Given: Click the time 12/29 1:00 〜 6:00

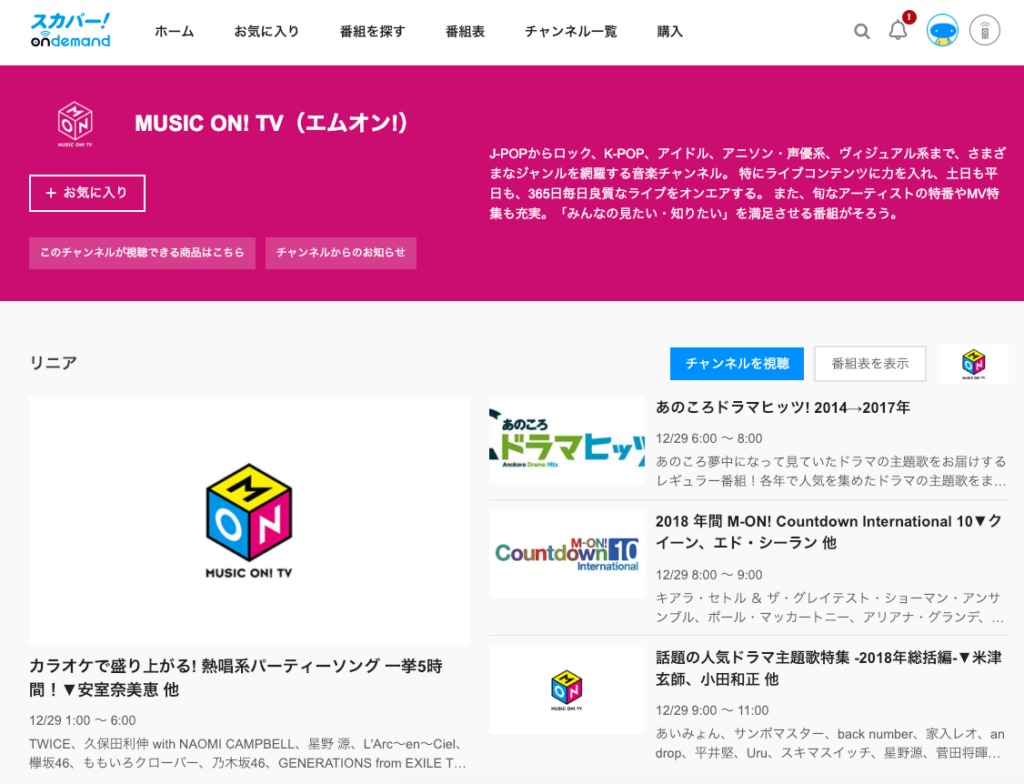Looking at the screenshot, I should click(x=82, y=720).
